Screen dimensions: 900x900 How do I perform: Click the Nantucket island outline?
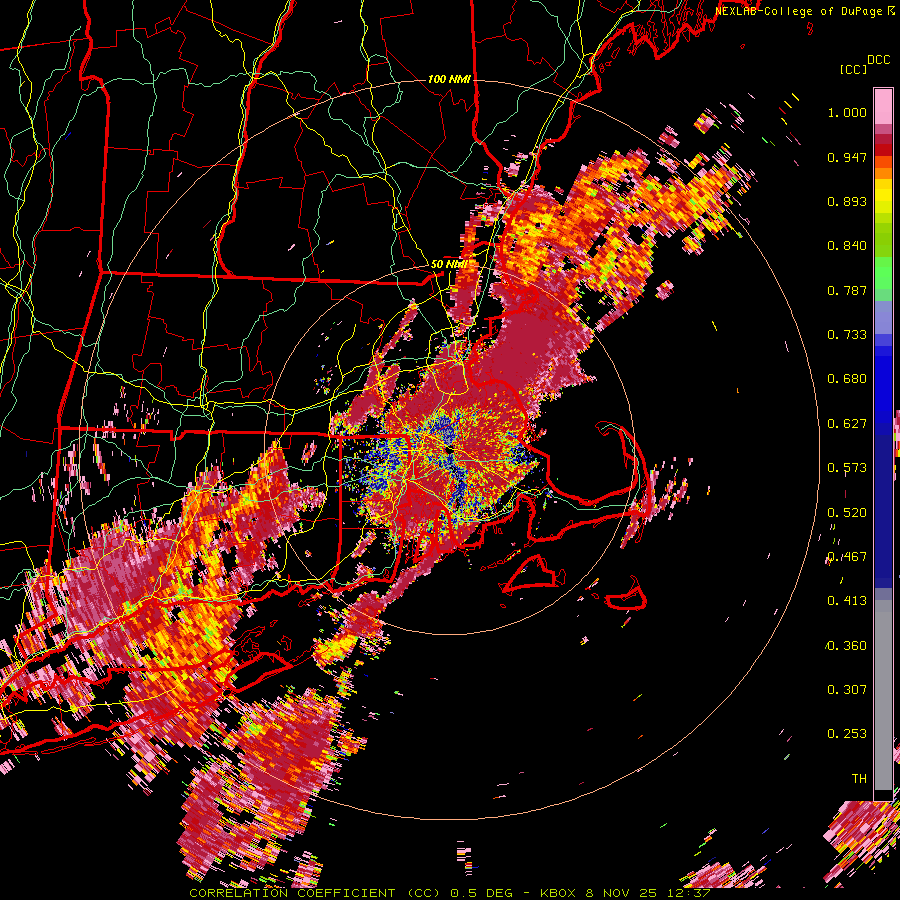point(626,594)
